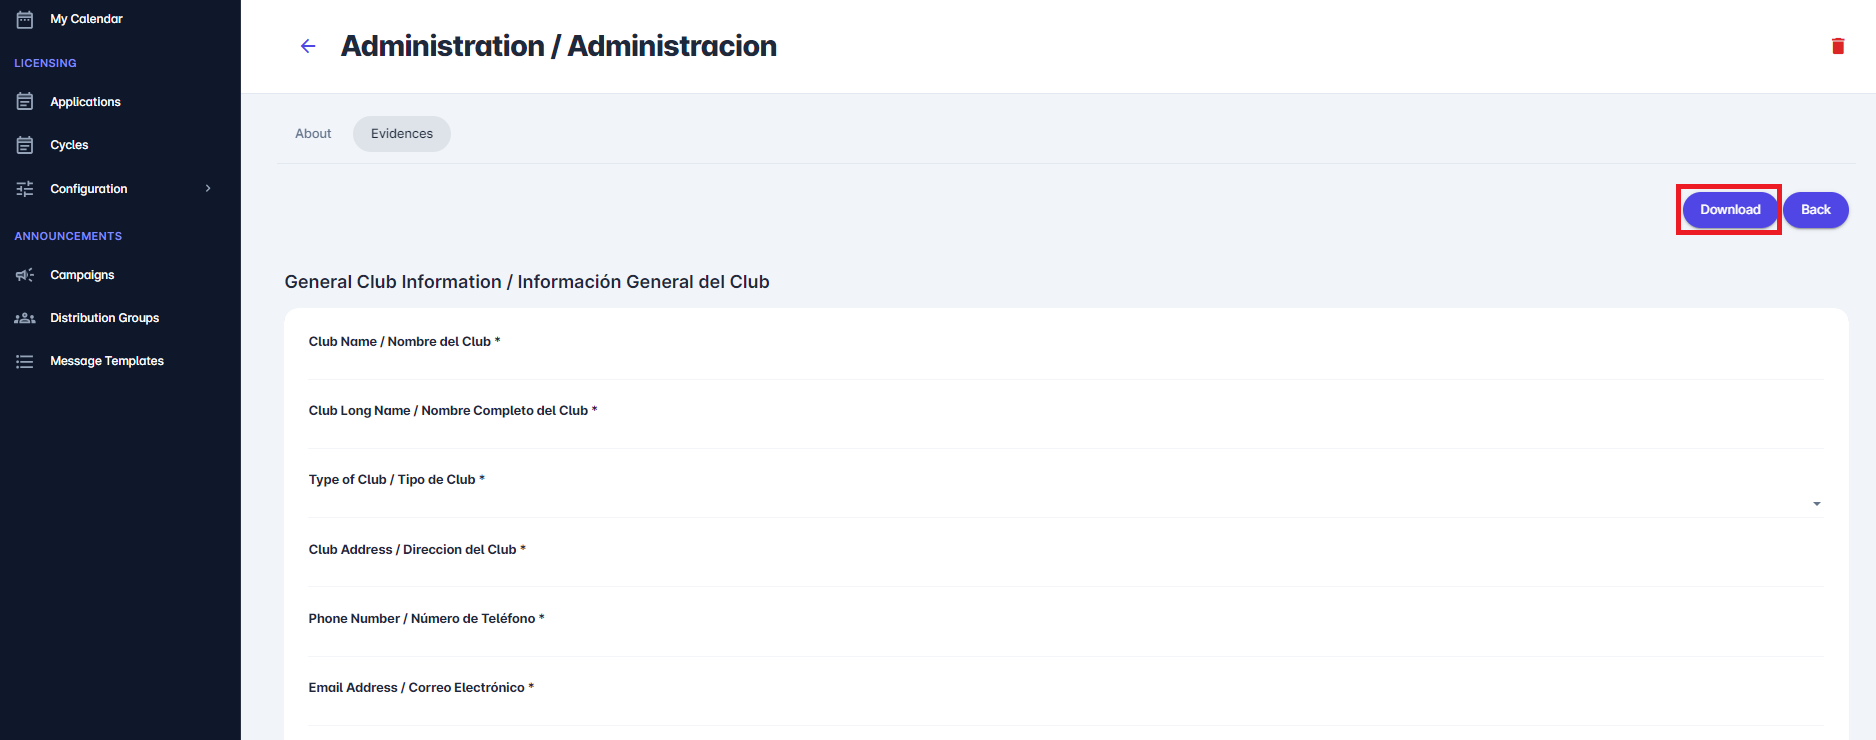The image size is (1876, 740).
Task: Click the red trash delete icon
Action: 1838,46
